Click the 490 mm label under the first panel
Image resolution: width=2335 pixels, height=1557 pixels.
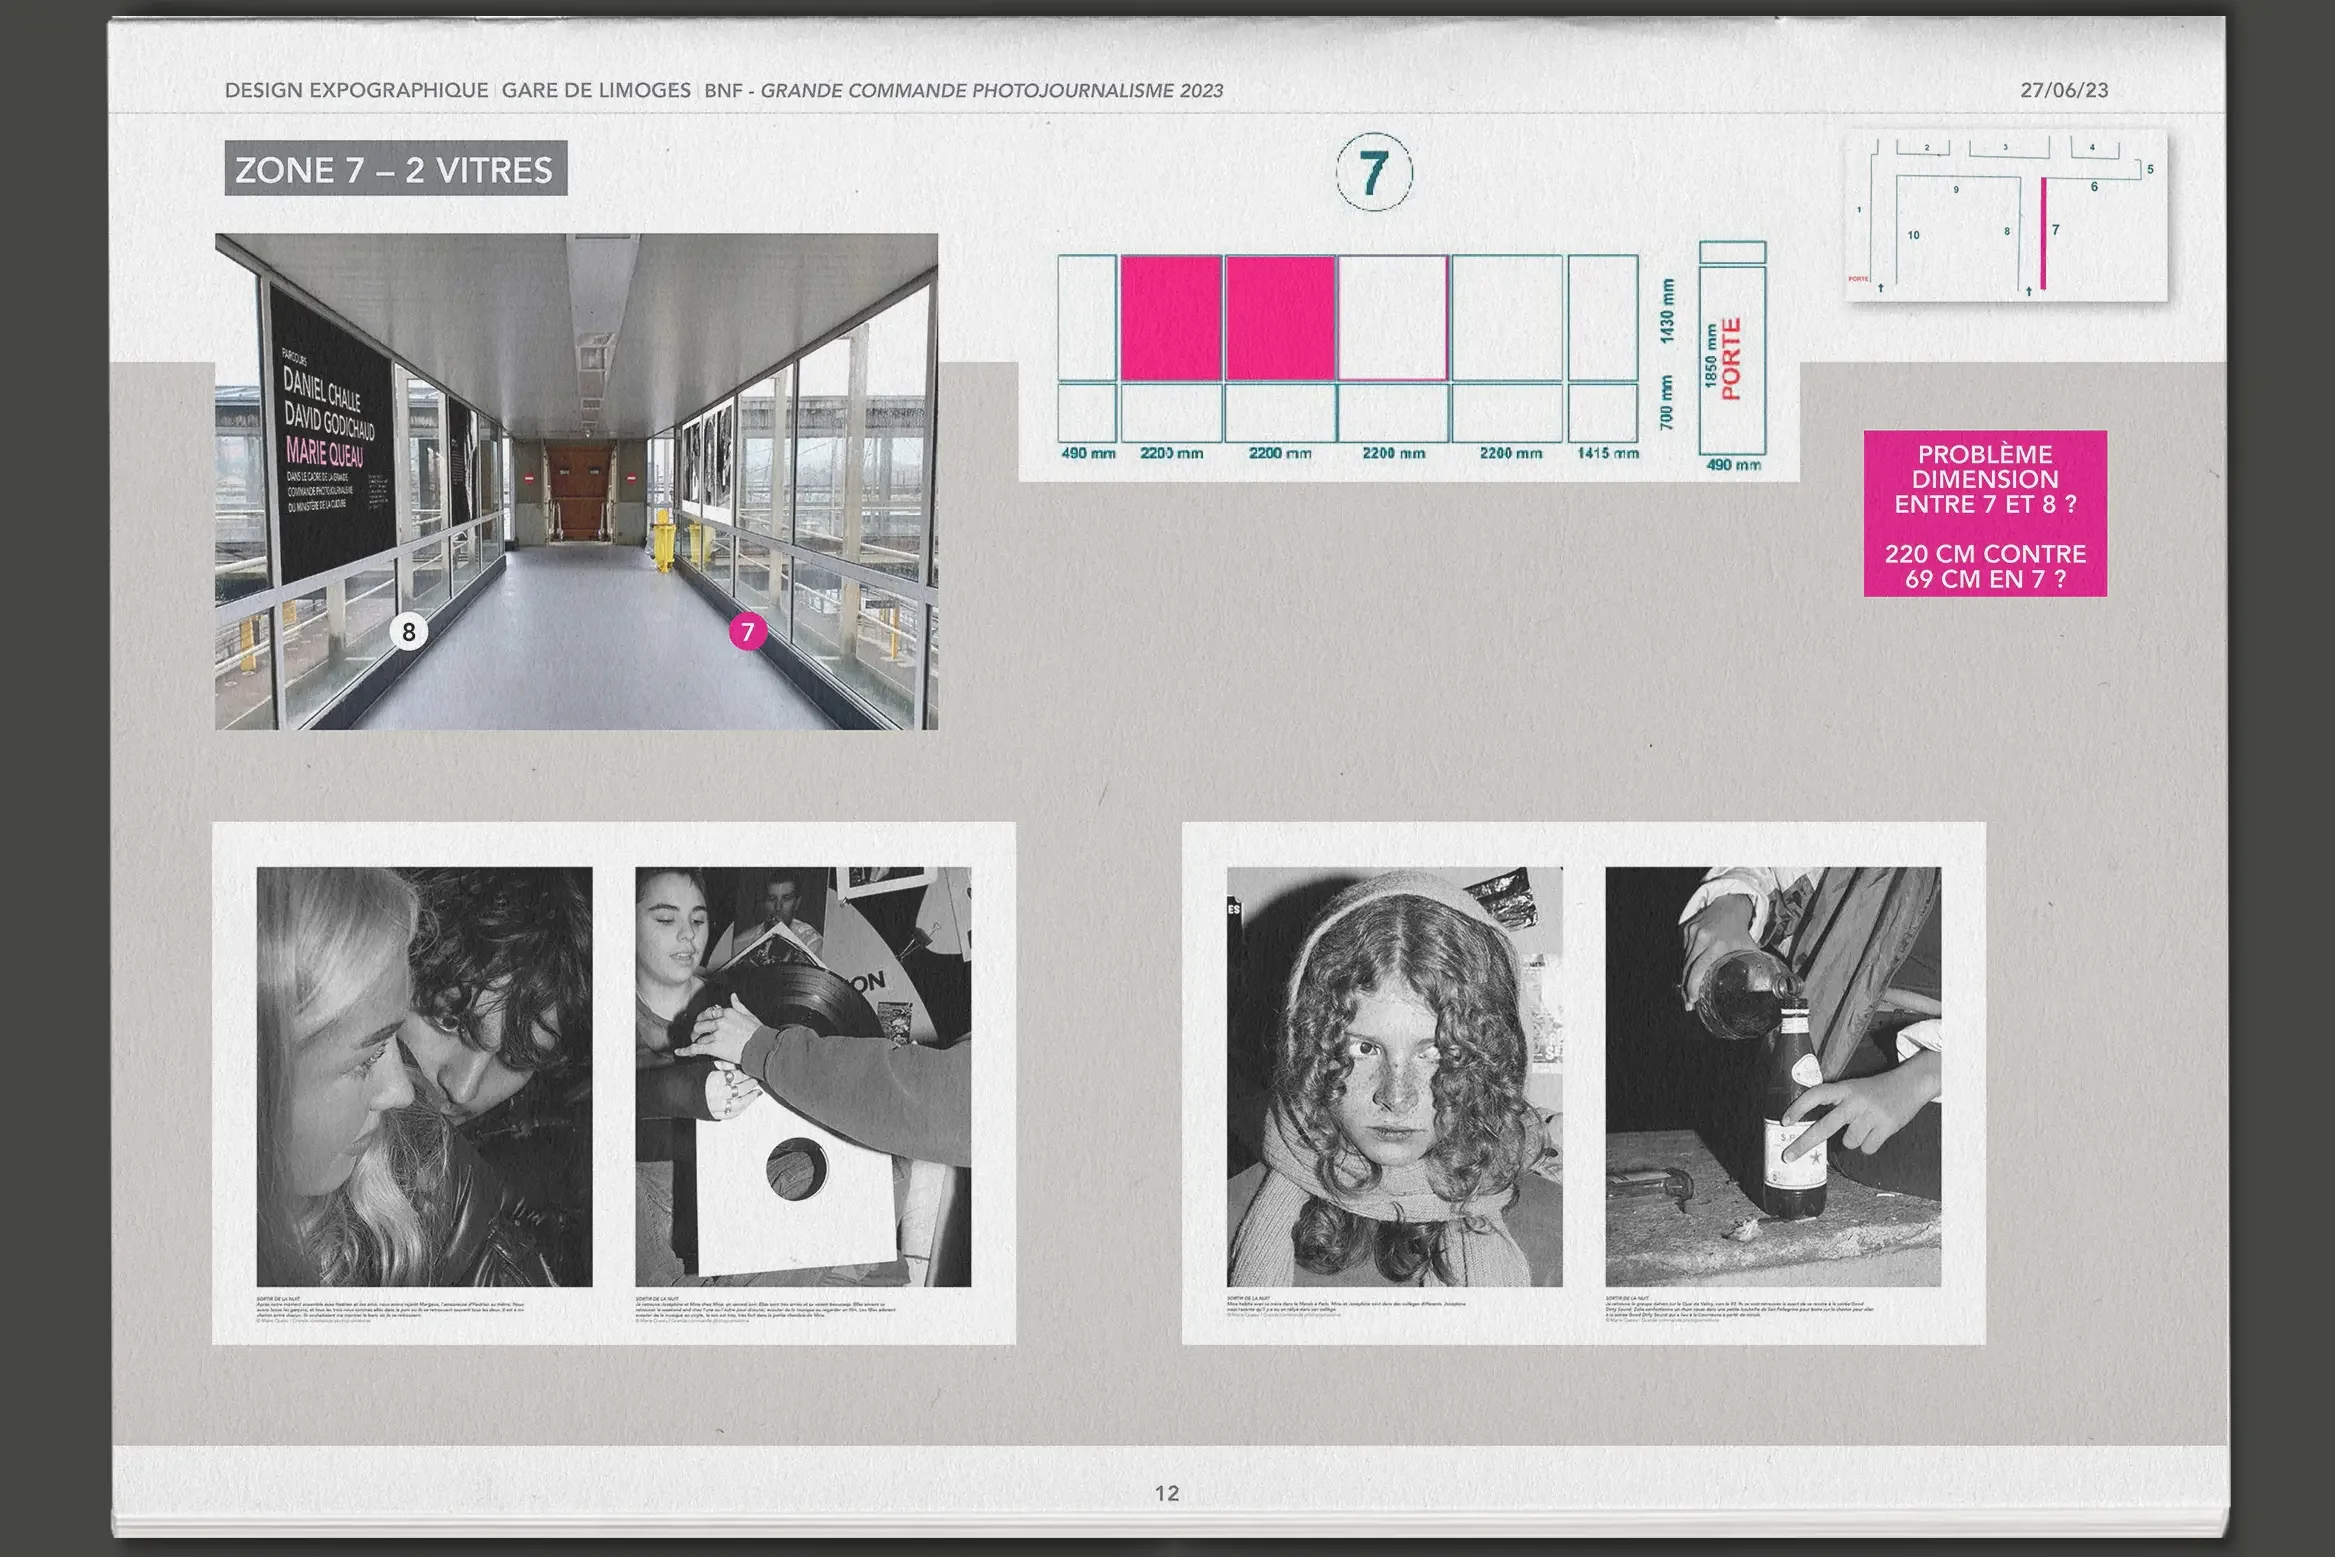tap(1088, 453)
